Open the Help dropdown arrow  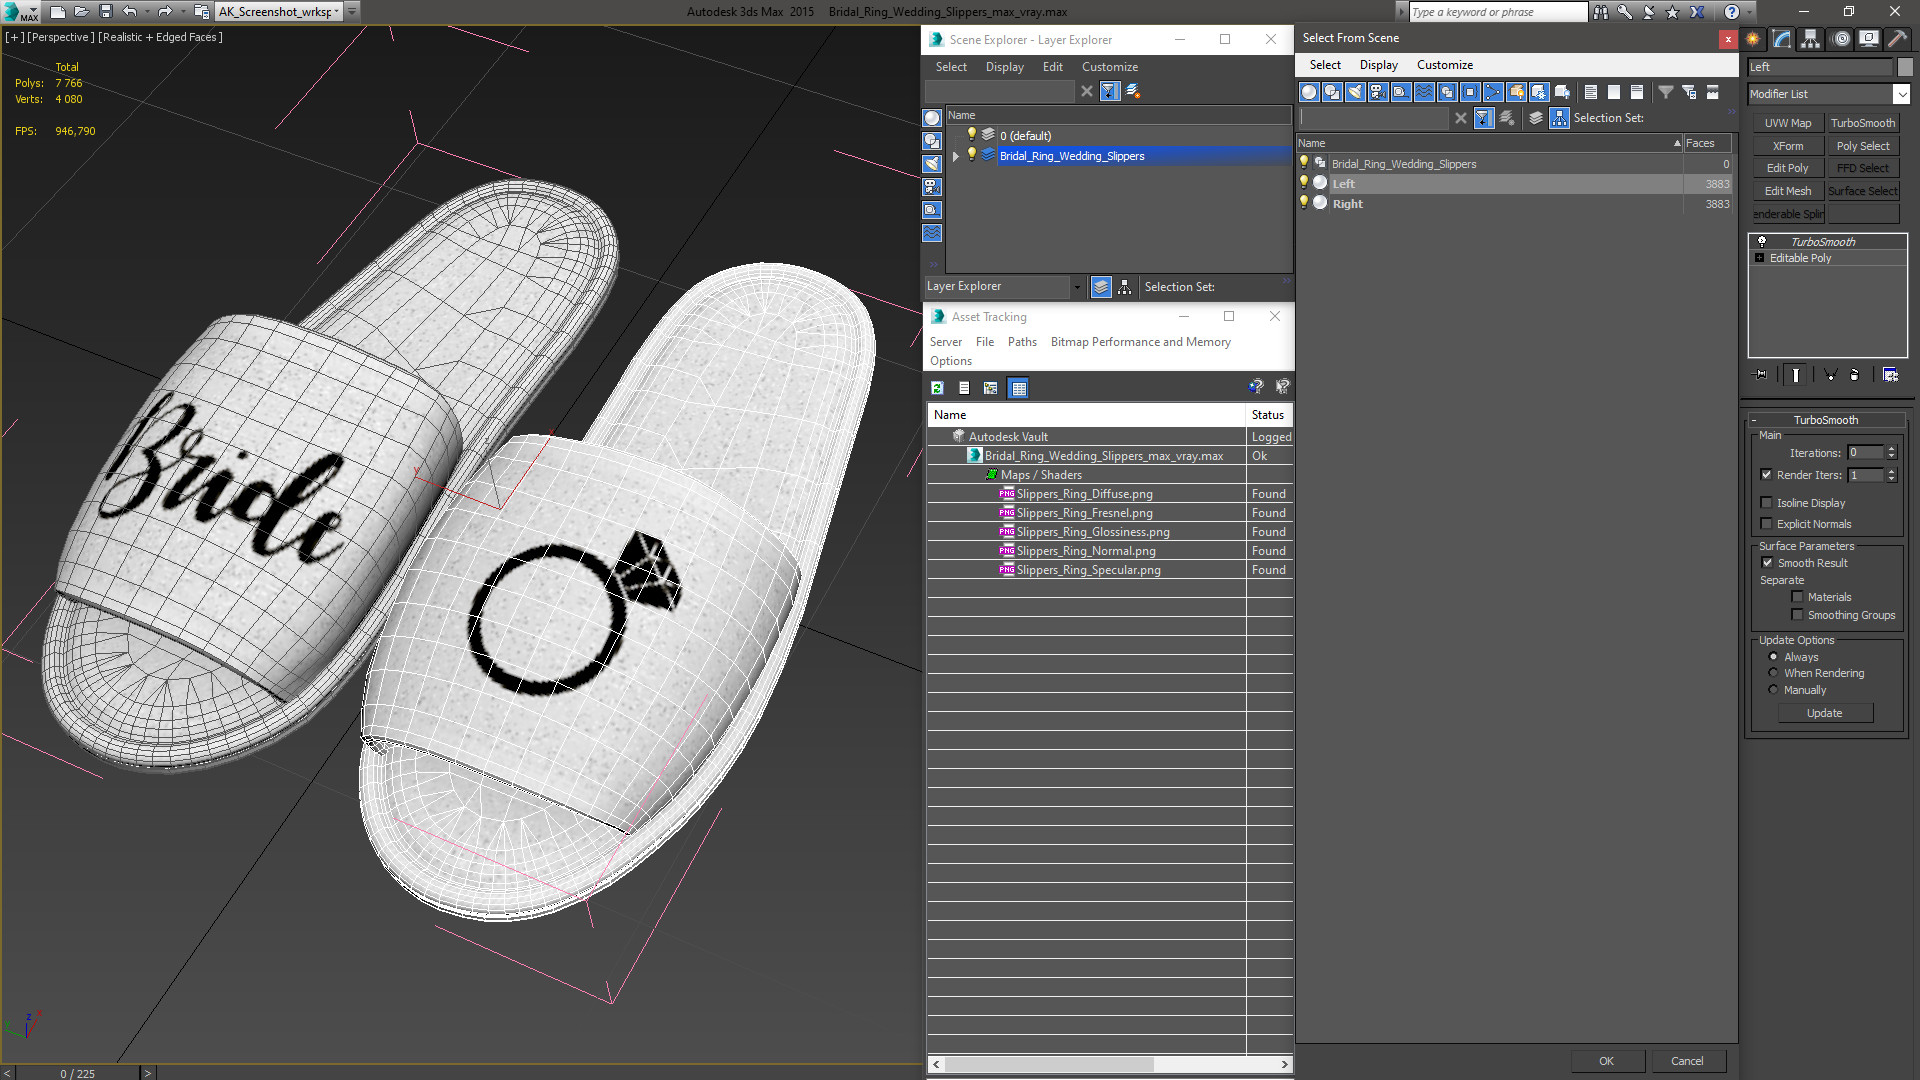pyautogui.click(x=1749, y=12)
